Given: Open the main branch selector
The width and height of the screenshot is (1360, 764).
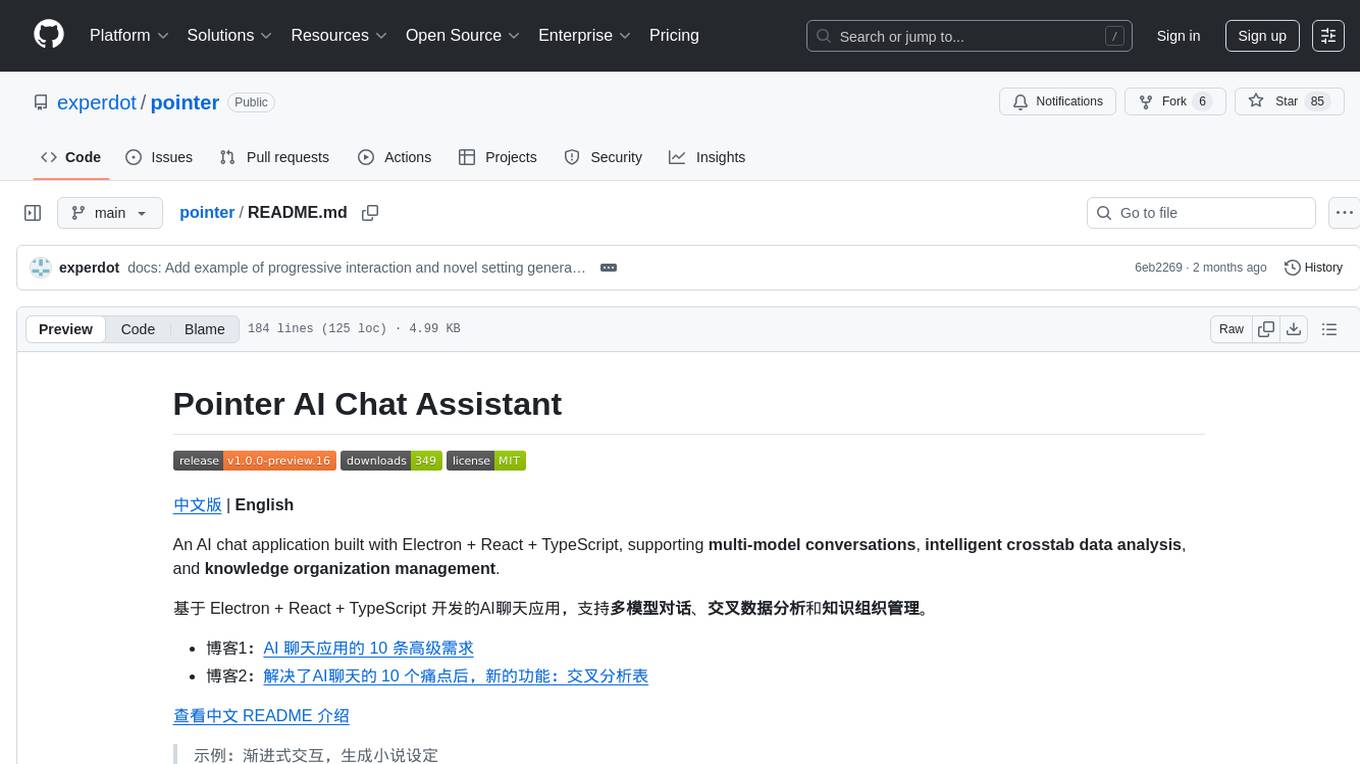Looking at the screenshot, I should 110,213.
